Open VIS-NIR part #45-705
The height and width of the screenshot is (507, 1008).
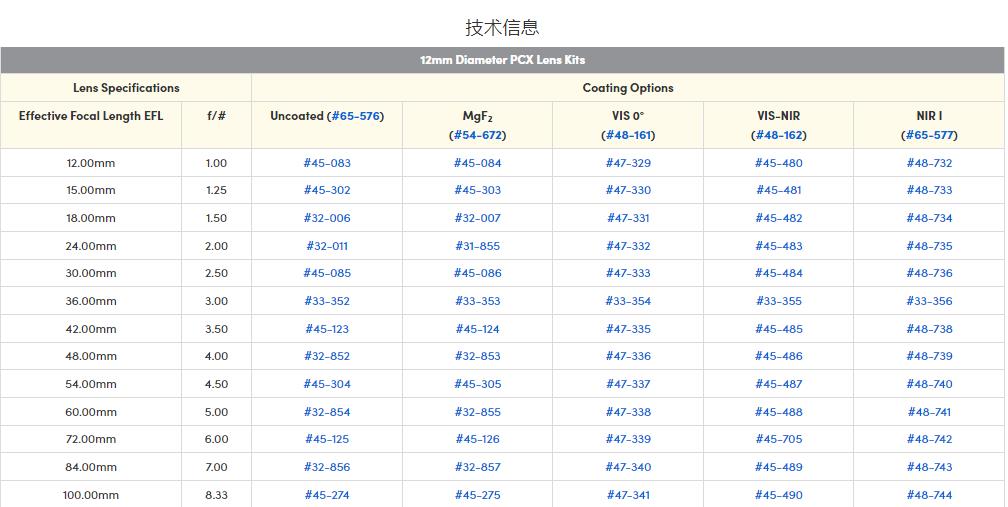click(x=778, y=439)
